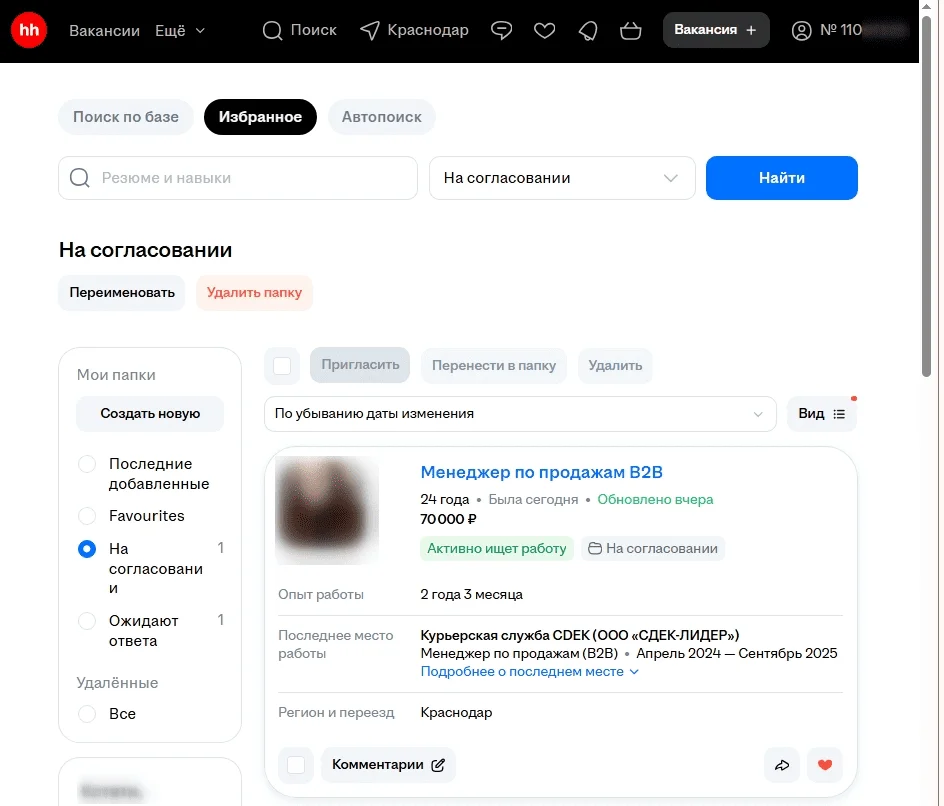Click the user profile avatar icon
Image resolution: width=944 pixels, height=806 pixels.
click(801, 30)
